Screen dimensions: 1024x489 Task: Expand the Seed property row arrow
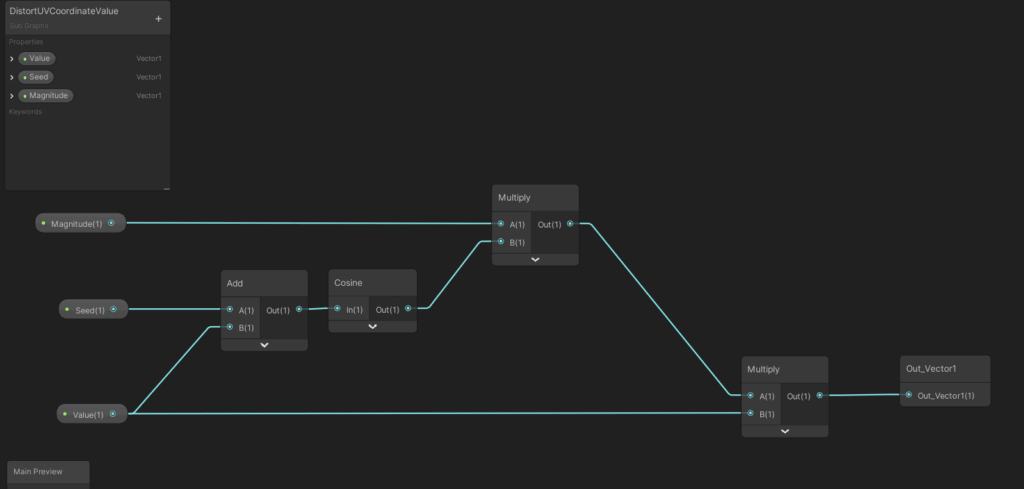[x=12, y=77]
